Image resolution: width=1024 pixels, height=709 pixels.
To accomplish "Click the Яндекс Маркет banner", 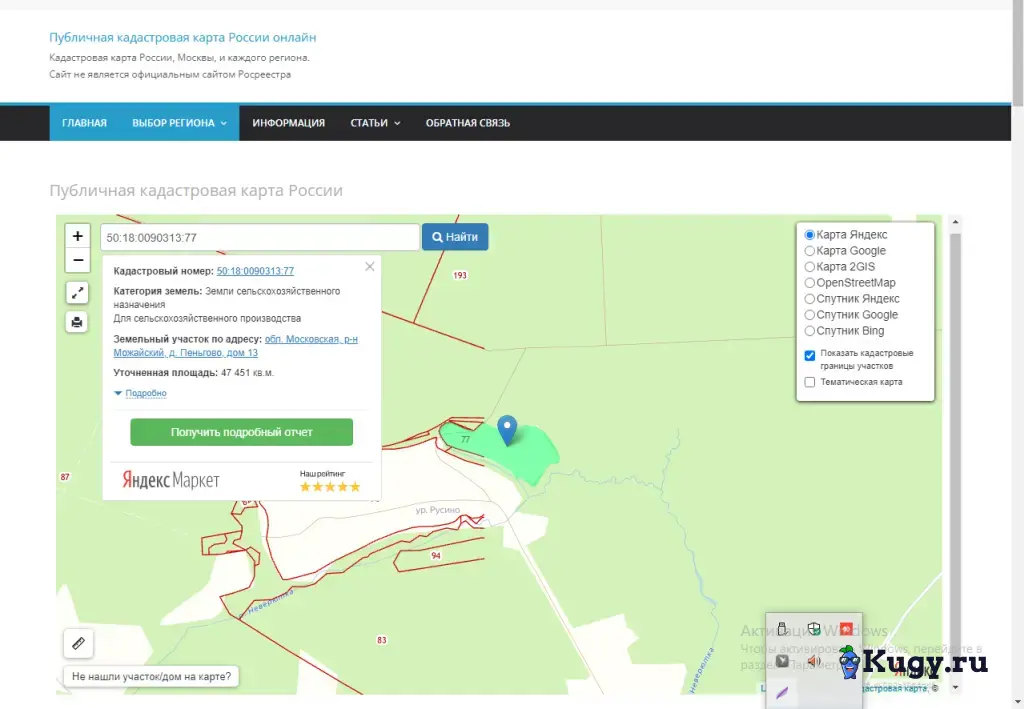I will pyautogui.click(x=171, y=480).
